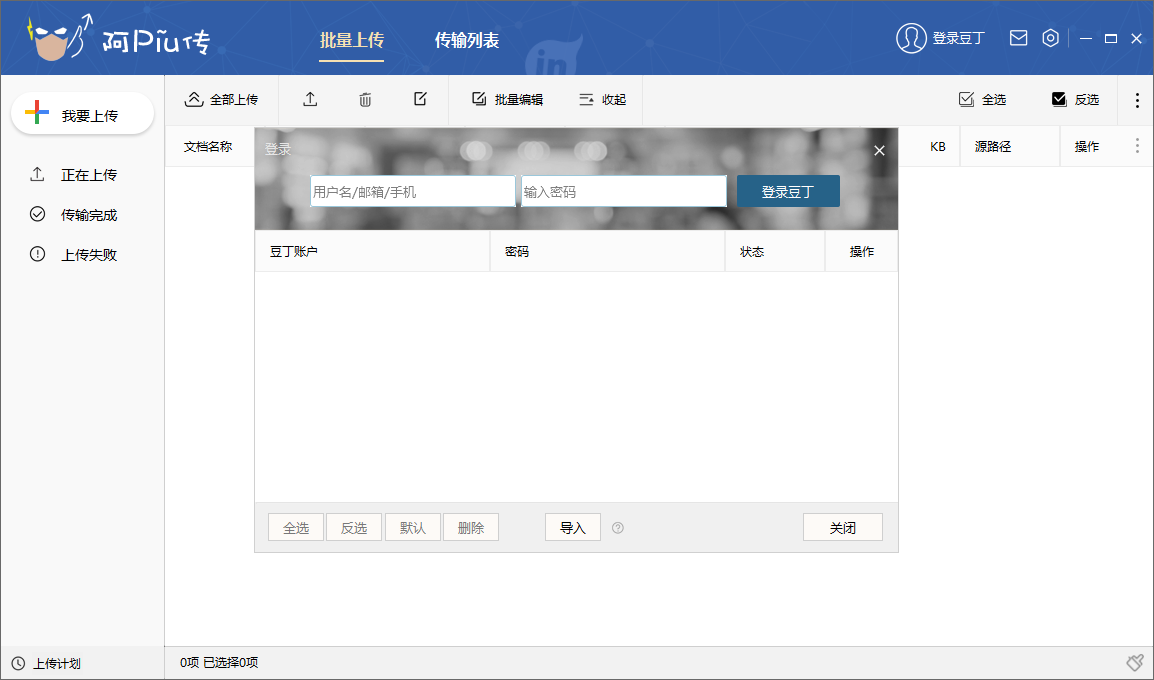Open the toolbar vertical dots menu

1138,99
